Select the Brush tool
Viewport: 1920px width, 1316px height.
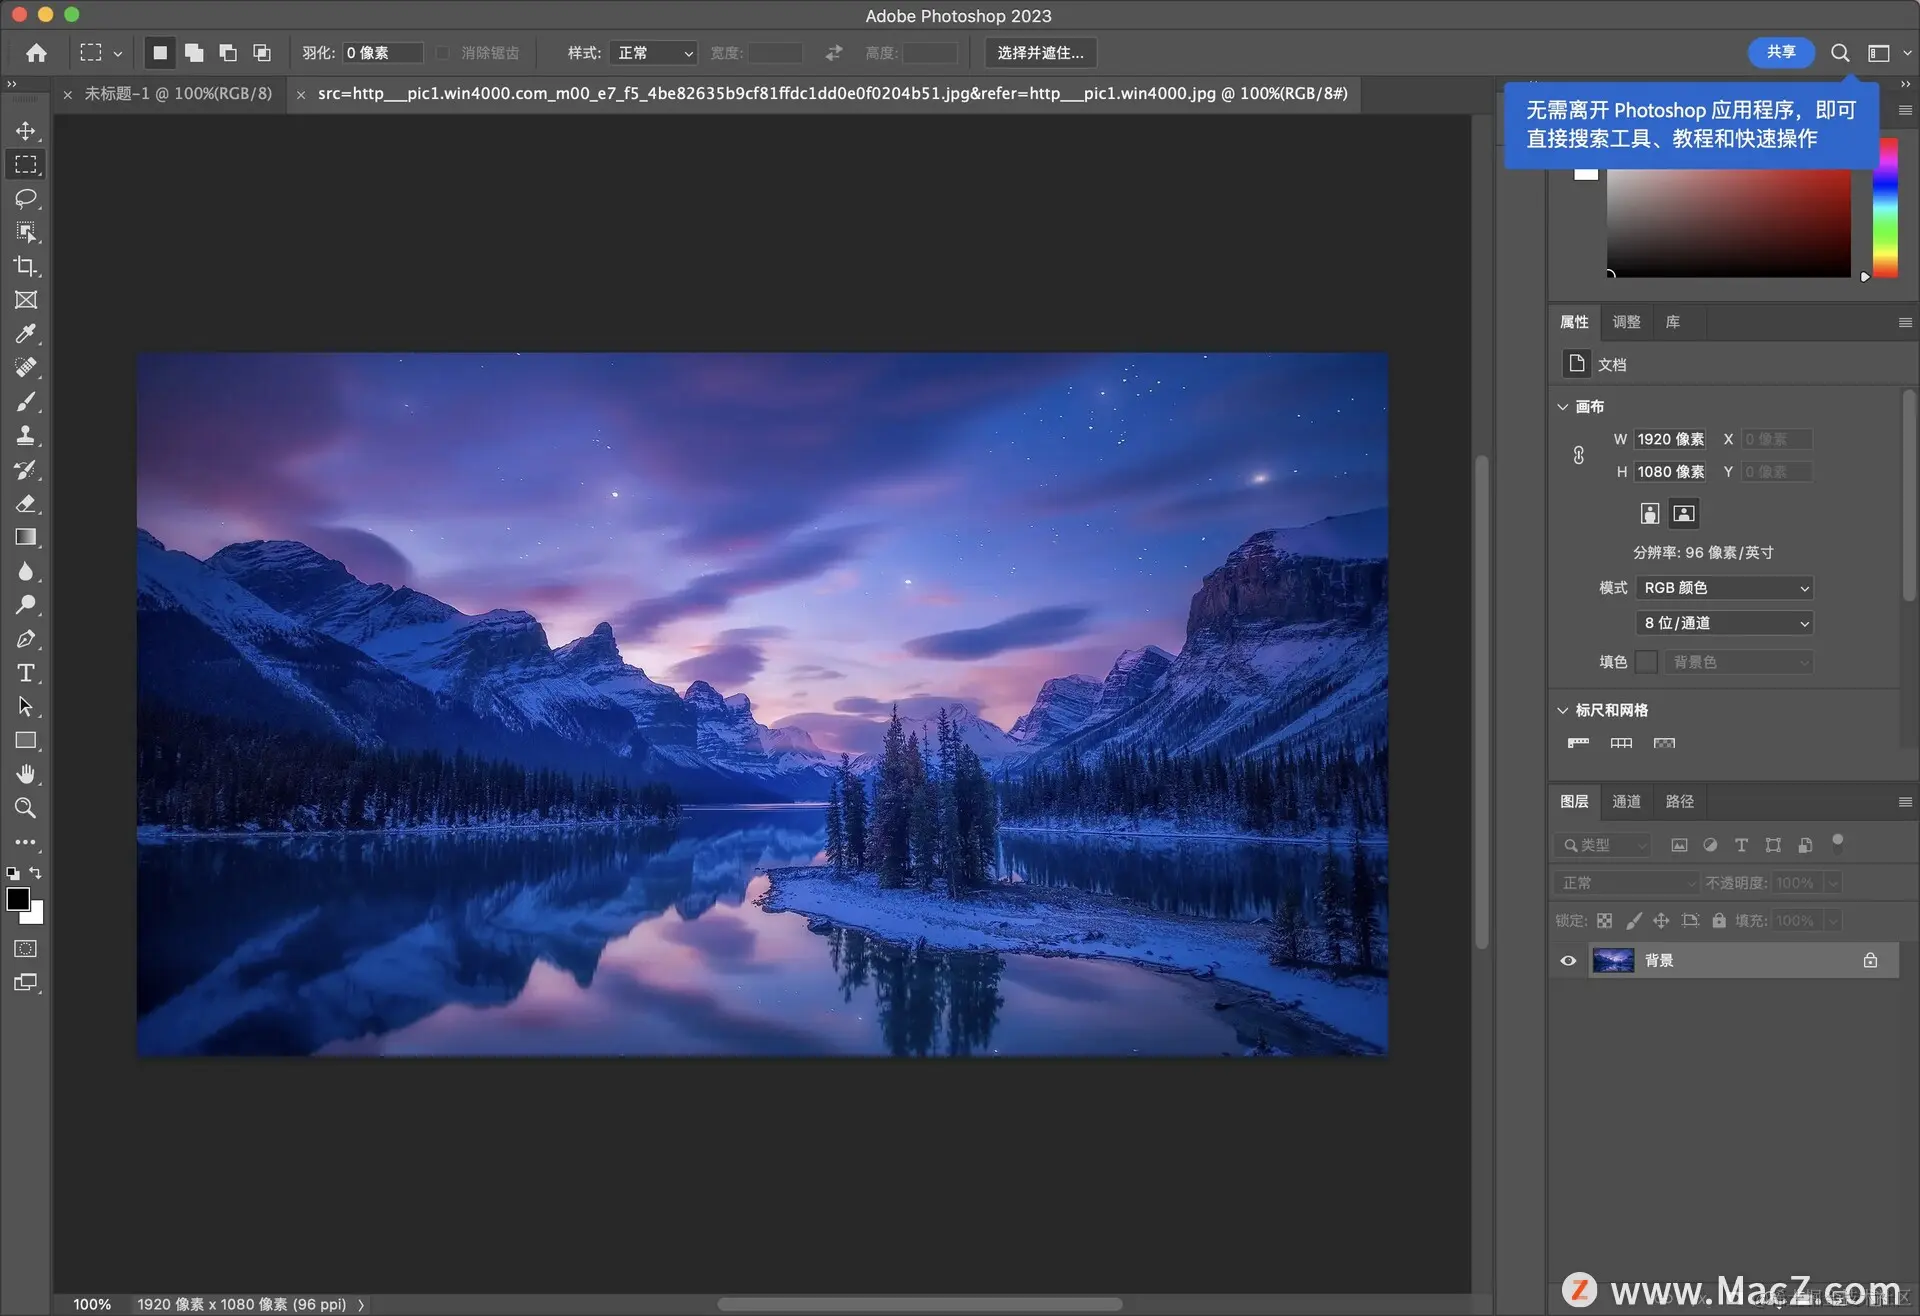(26, 402)
